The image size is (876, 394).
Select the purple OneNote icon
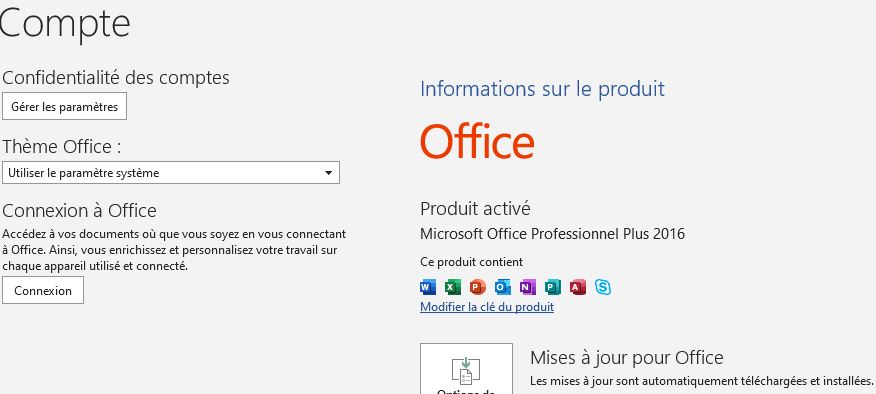(x=527, y=287)
